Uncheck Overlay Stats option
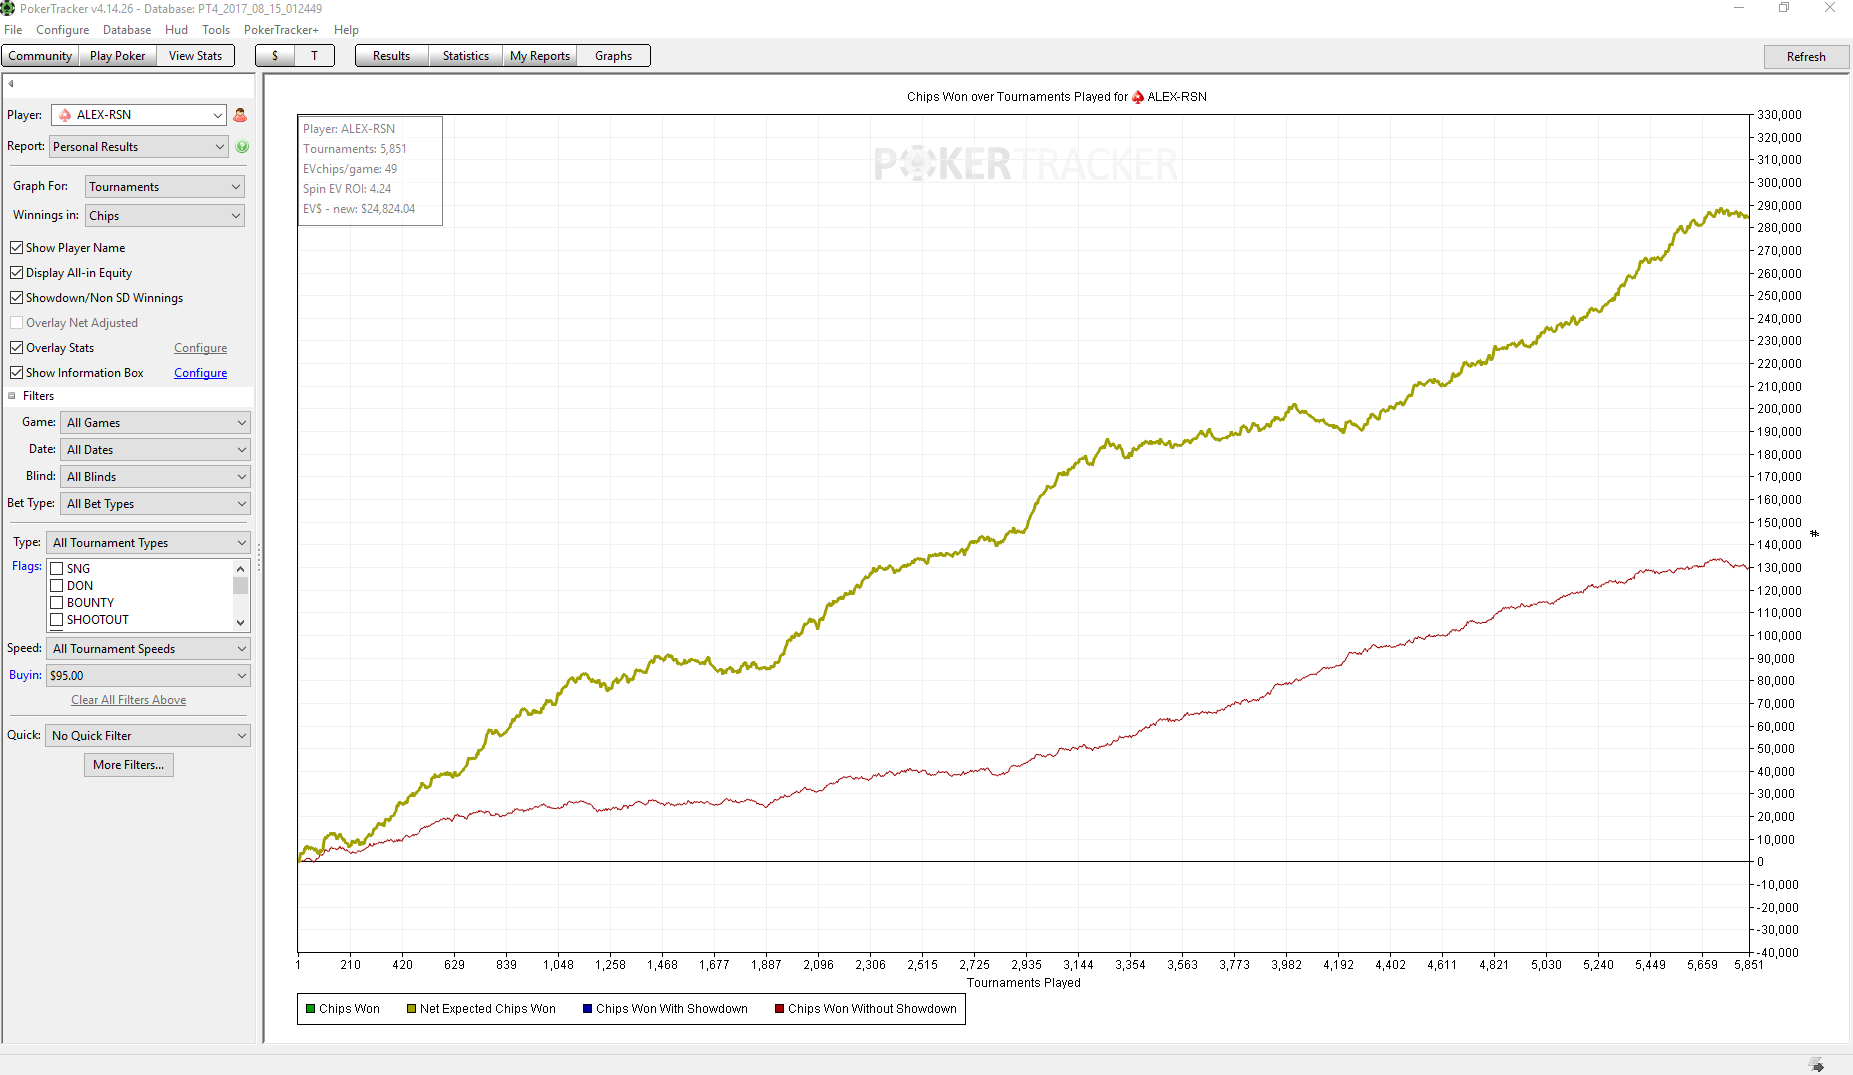 17,348
